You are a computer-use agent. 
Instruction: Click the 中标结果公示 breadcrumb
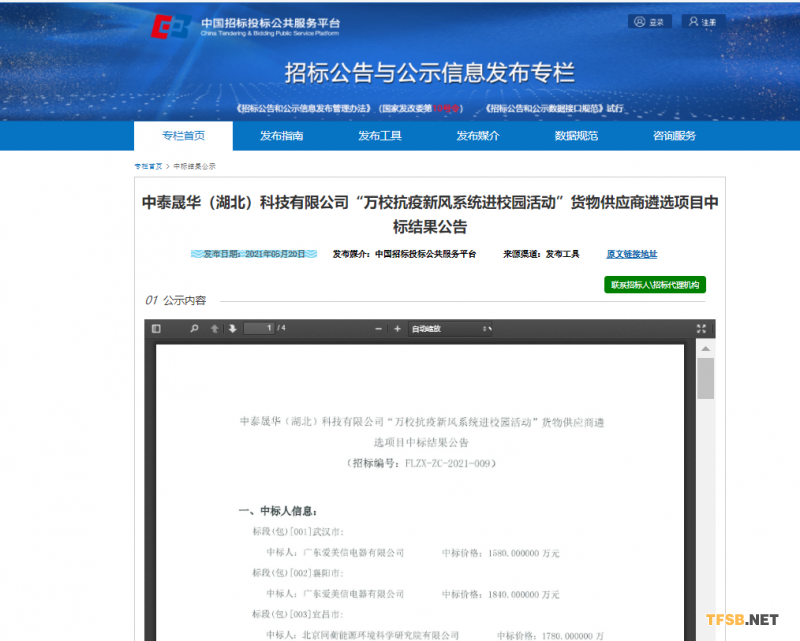click(x=194, y=166)
